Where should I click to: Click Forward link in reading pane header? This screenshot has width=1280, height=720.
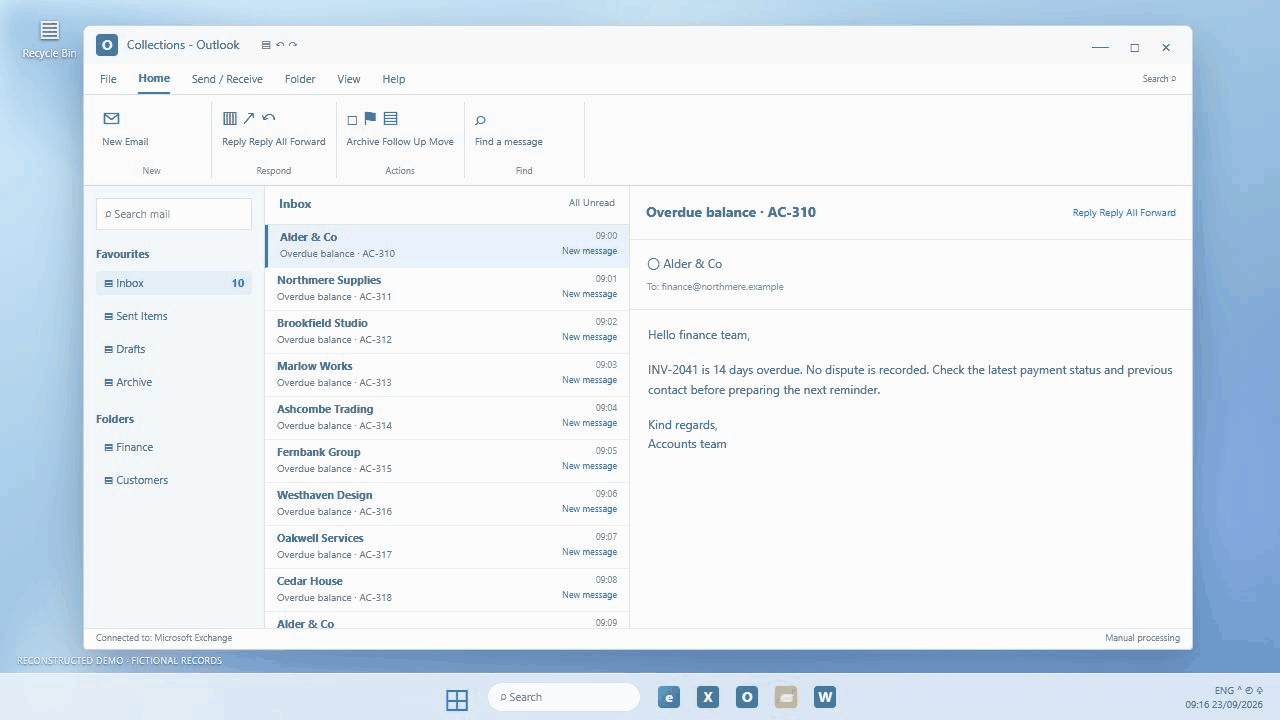coord(1158,213)
